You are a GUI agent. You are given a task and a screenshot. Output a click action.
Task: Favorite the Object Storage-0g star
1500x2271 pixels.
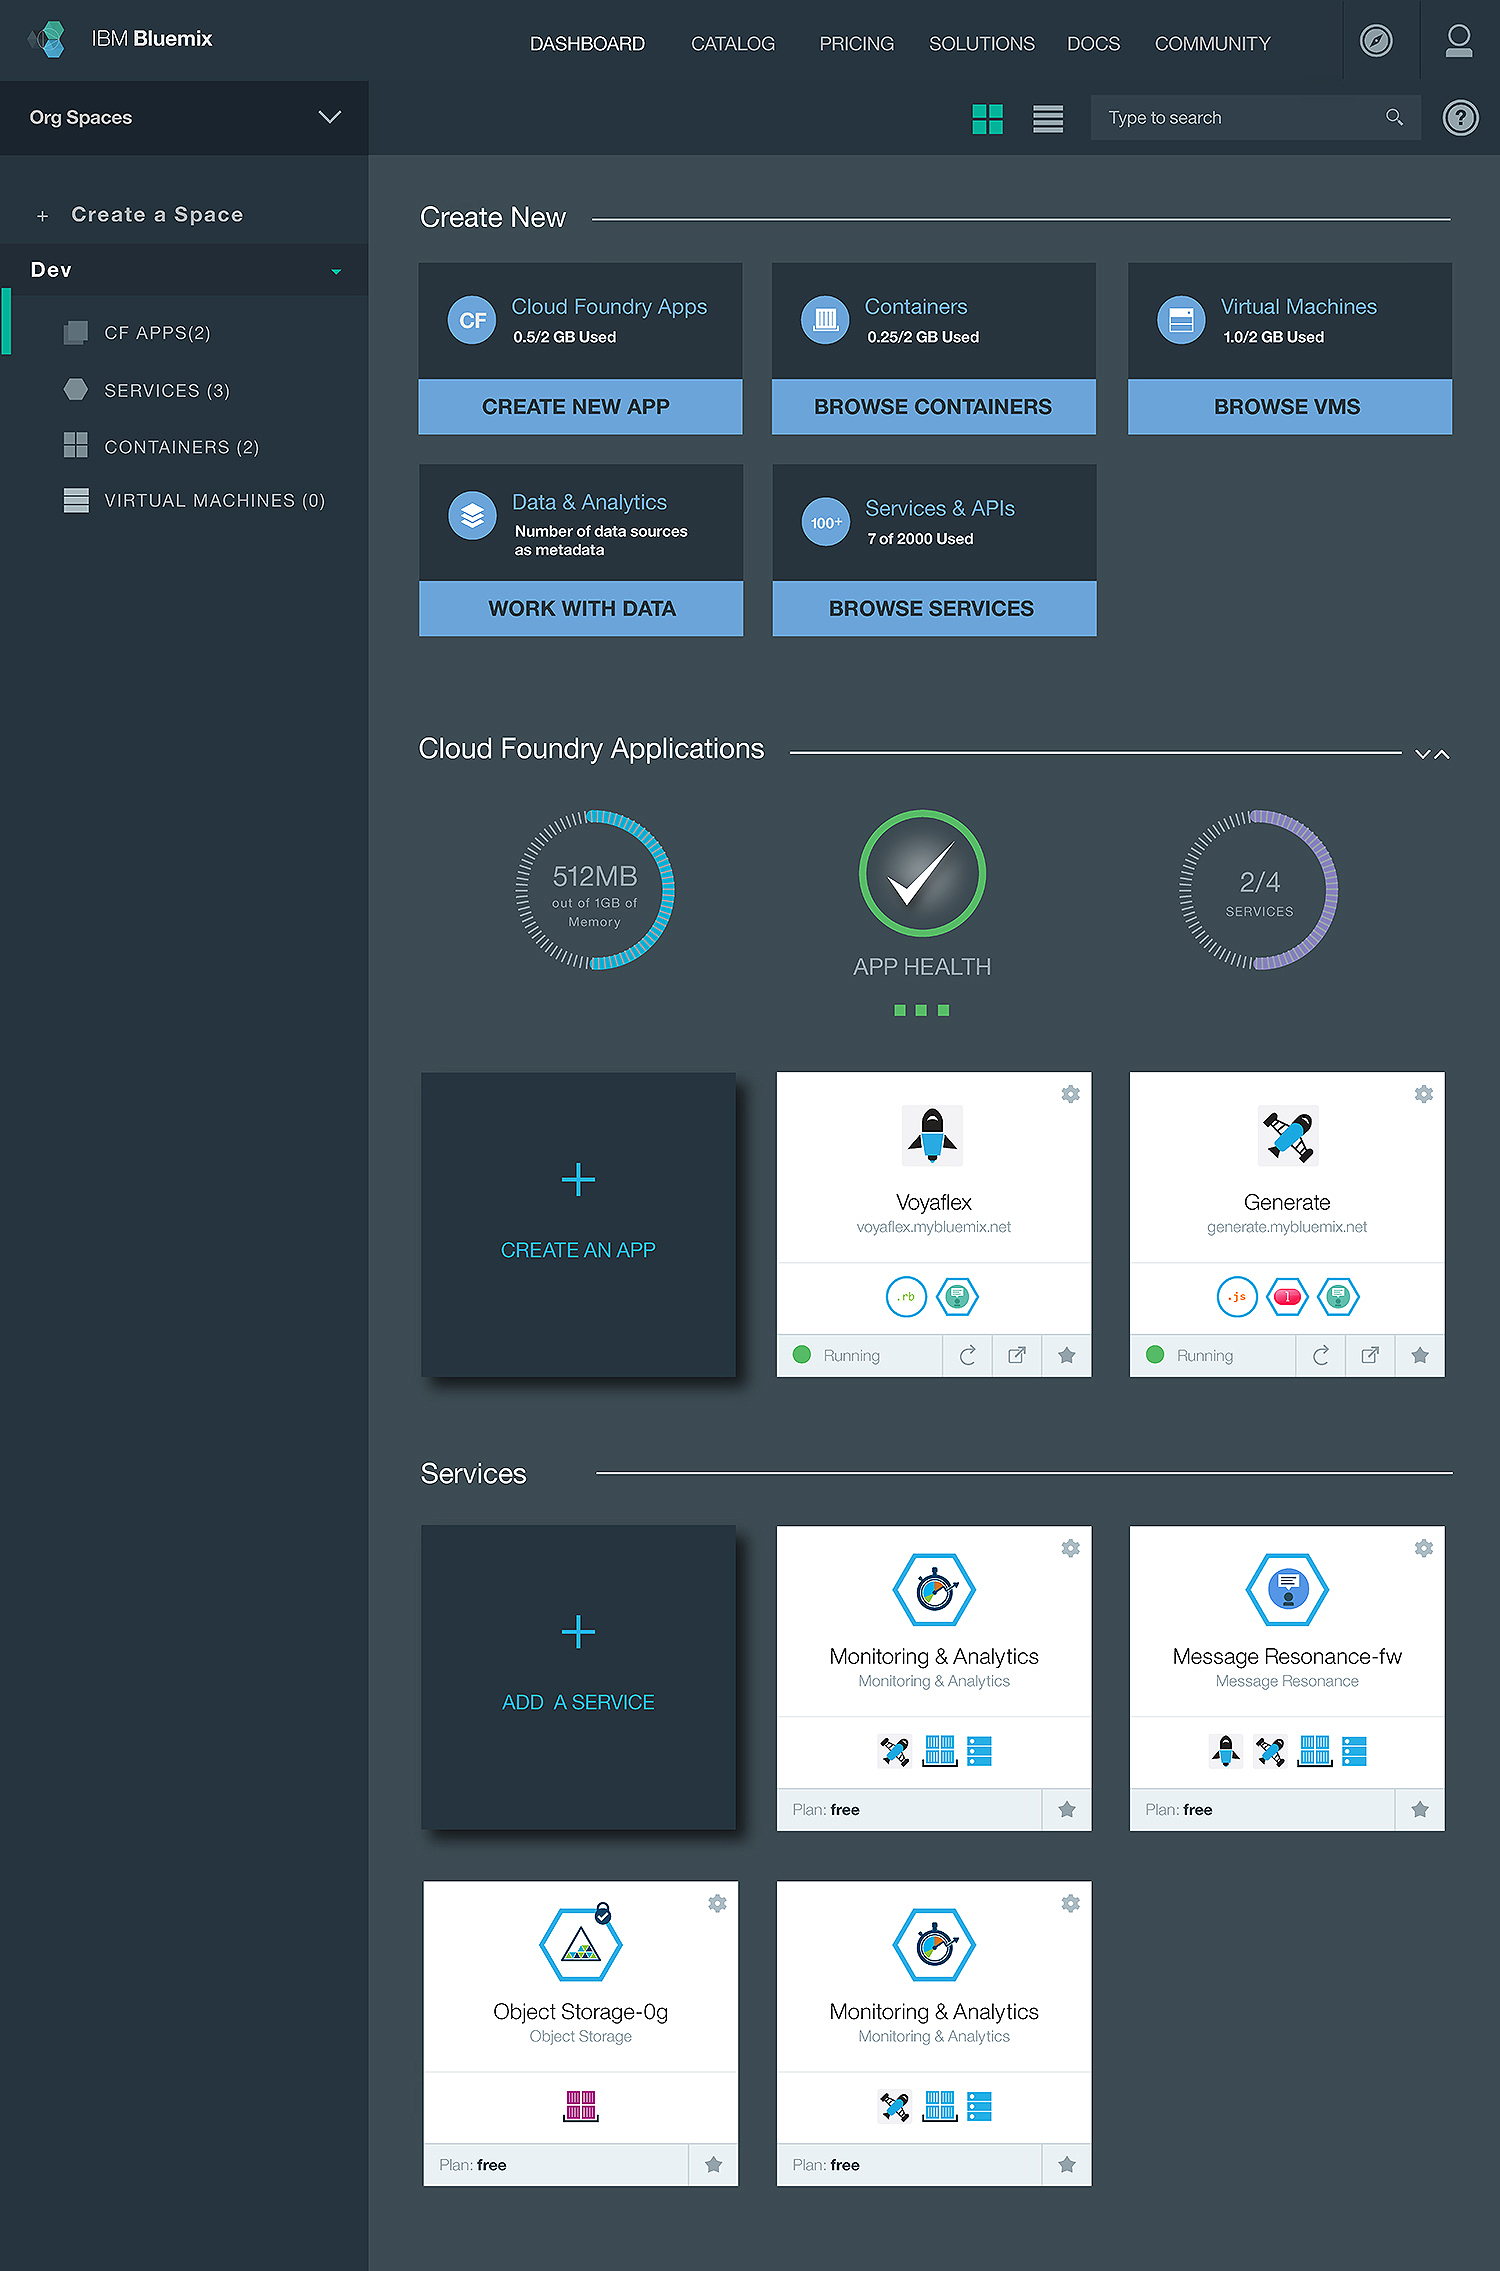point(713,2165)
